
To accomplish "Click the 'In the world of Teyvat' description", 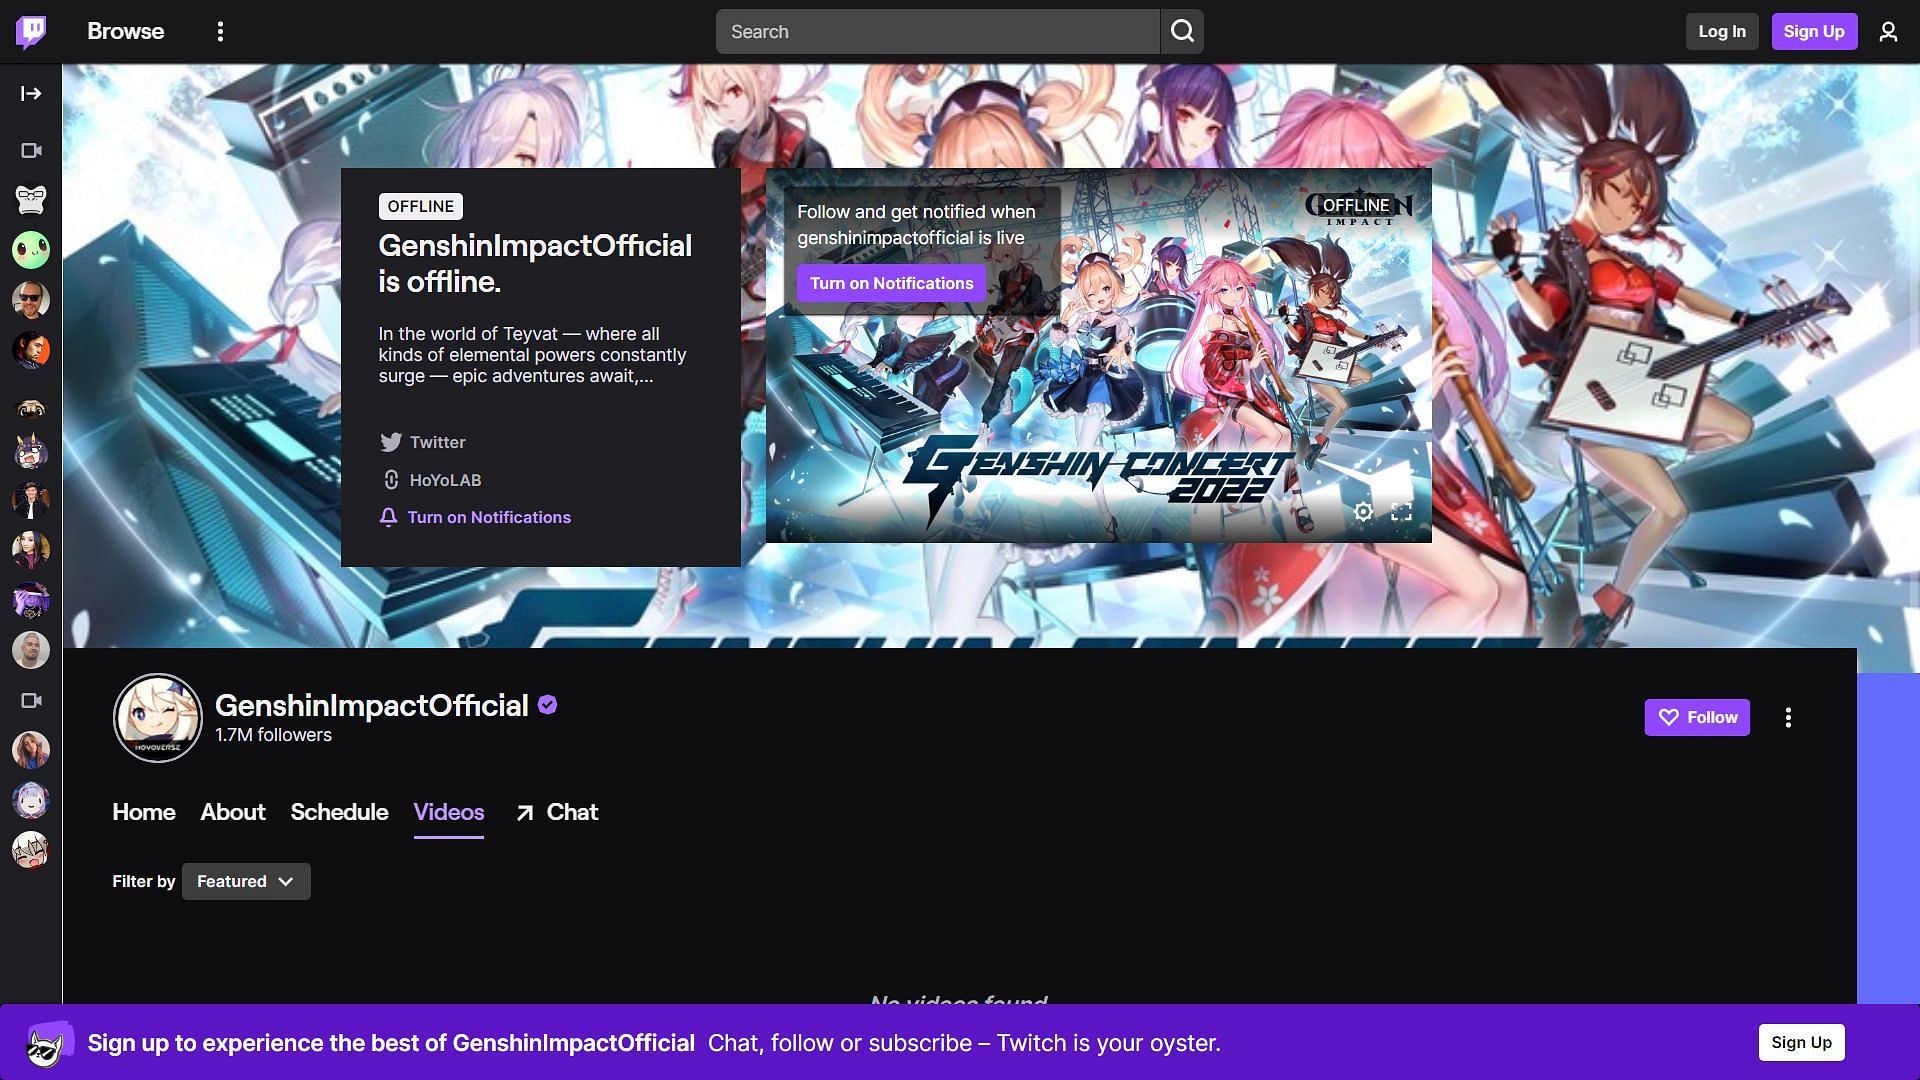I will tap(532, 355).
